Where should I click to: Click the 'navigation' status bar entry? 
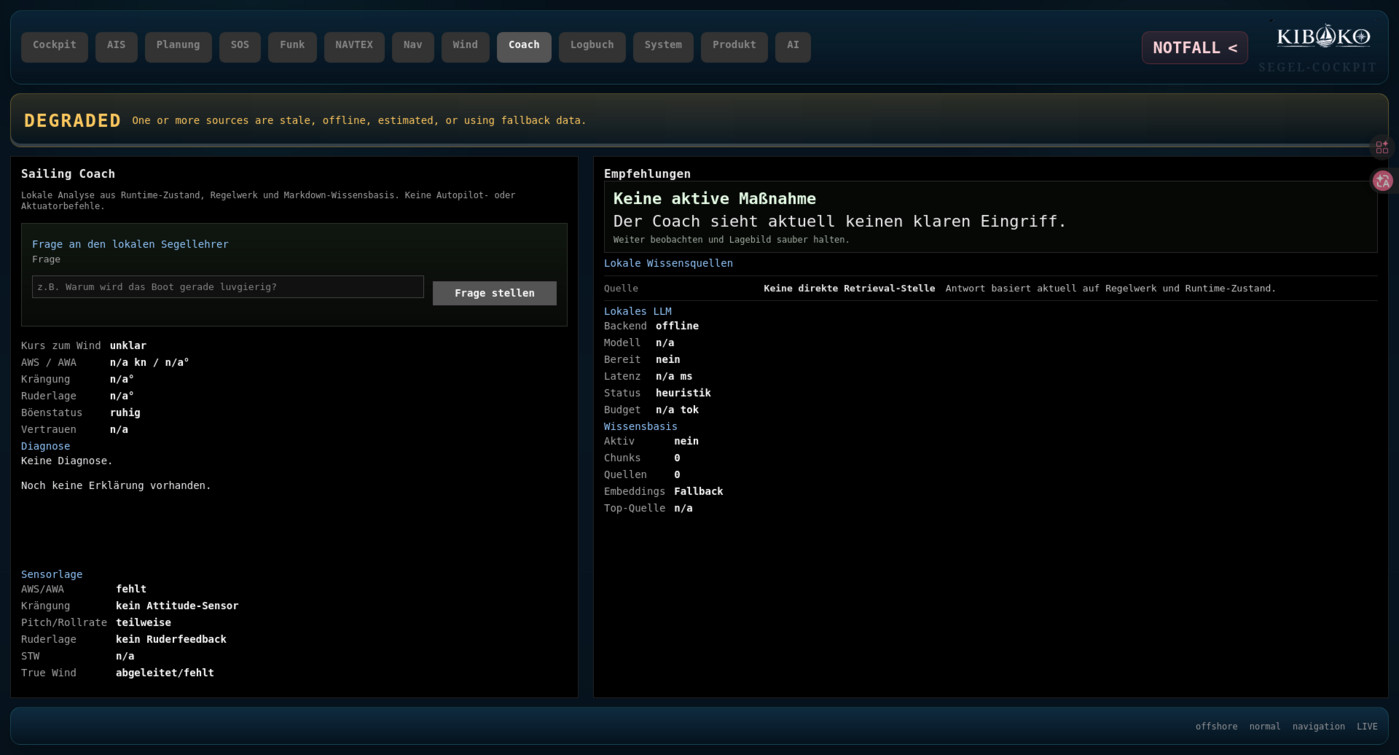(1318, 727)
